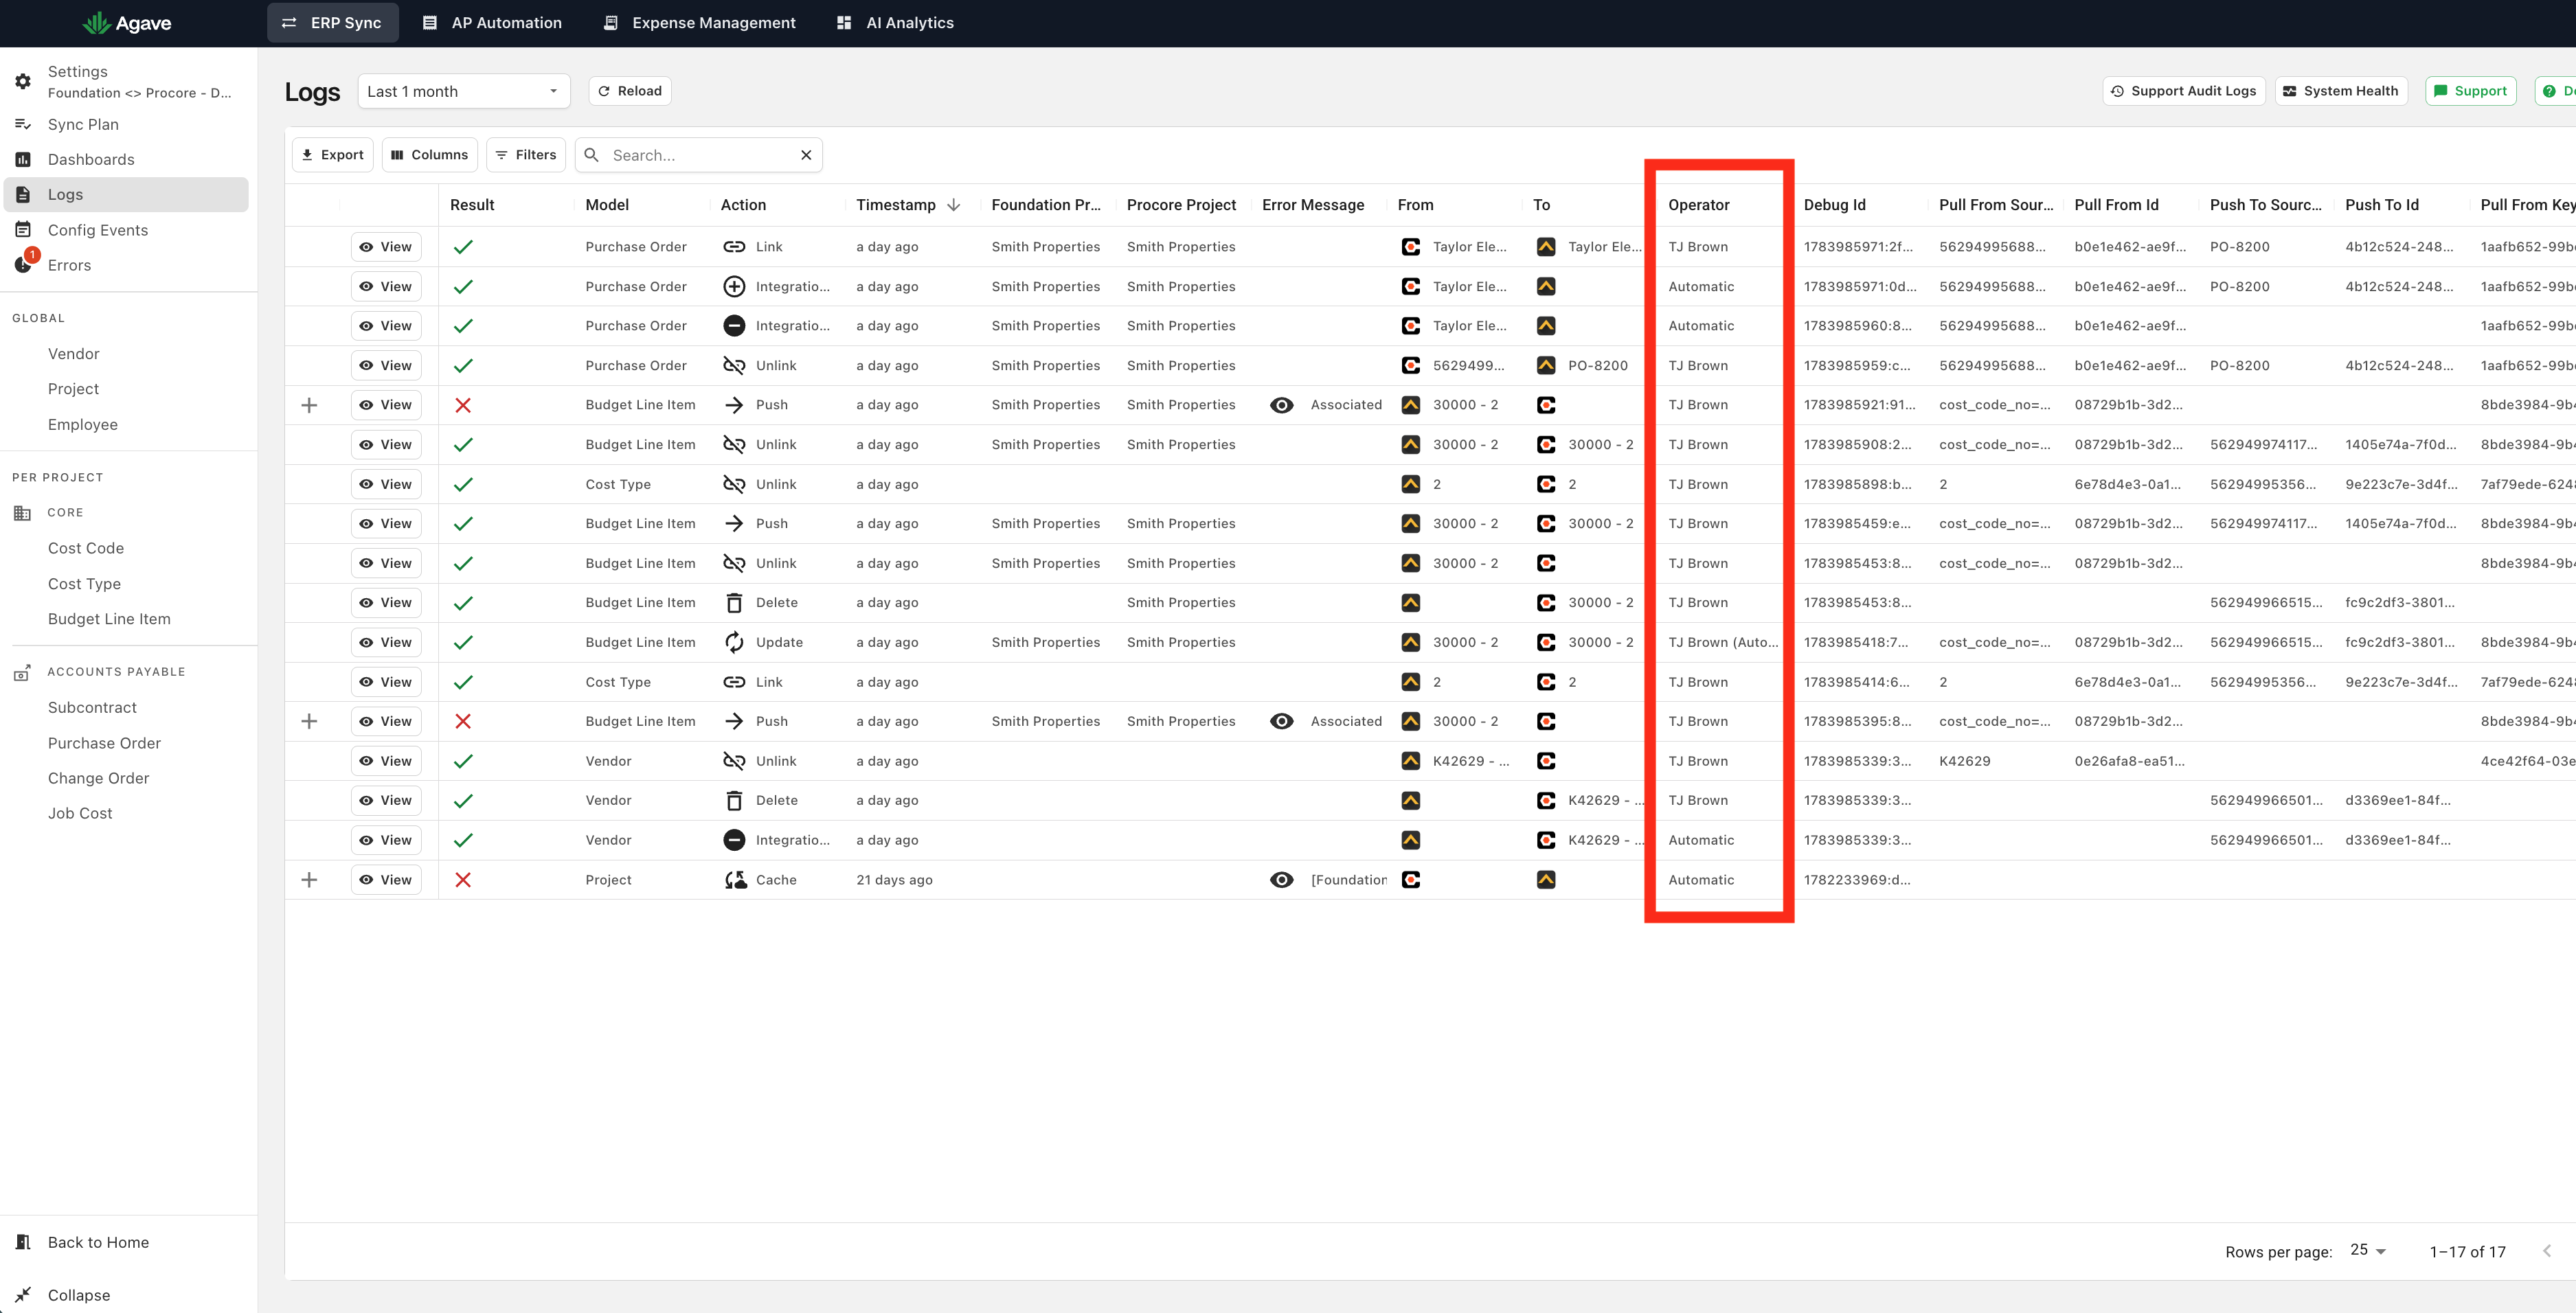This screenshot has height=1313, width=2576.
Task: Click the Procore icon in first row's From column
Action: (1411, 247)
